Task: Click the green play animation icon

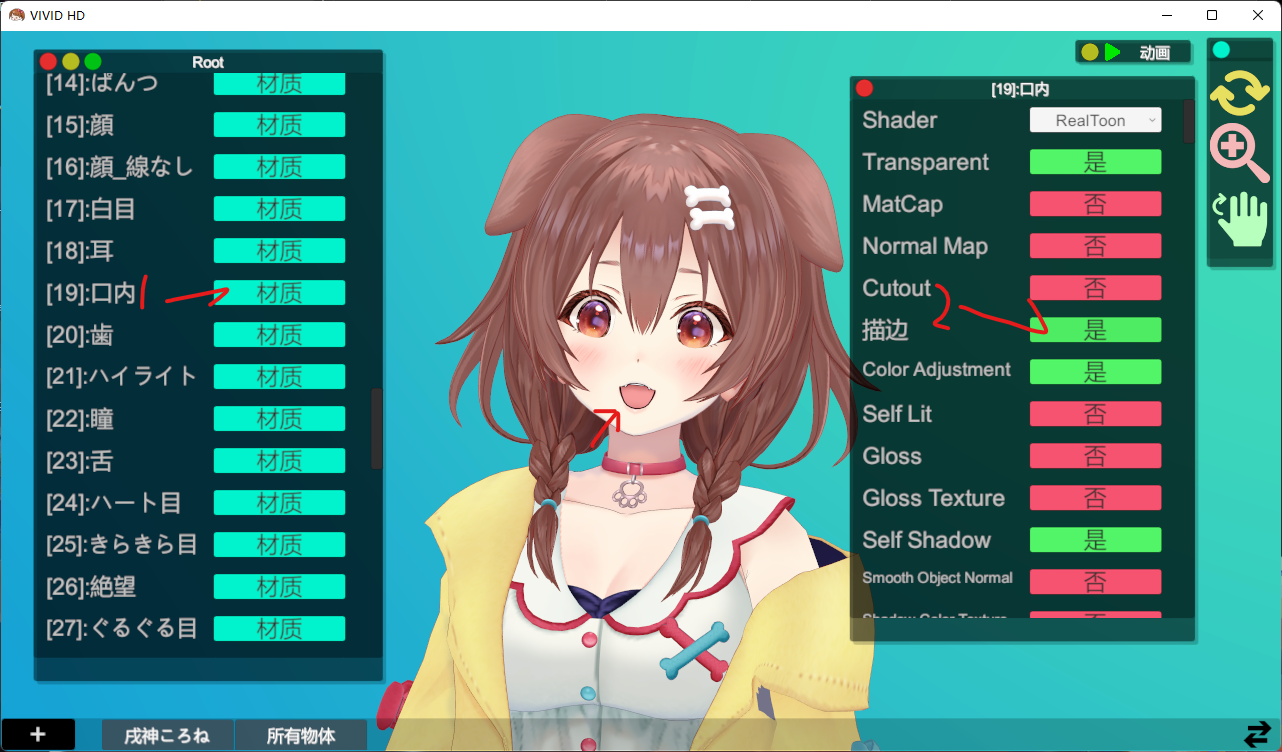Action: pos(1113,52)
